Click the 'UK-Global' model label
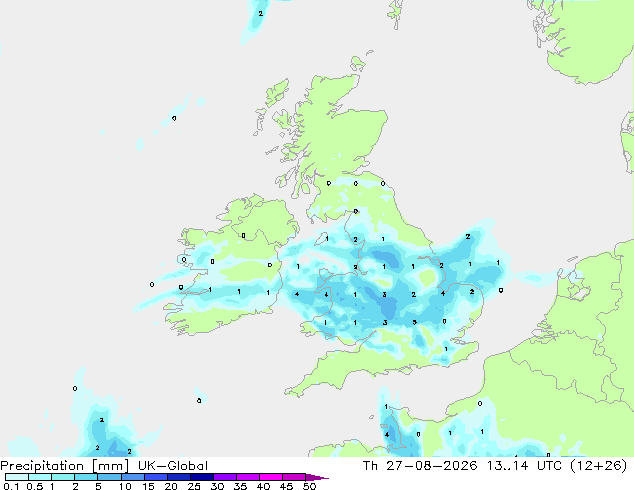Screen dimensions: 634x490 click(173, 466)
